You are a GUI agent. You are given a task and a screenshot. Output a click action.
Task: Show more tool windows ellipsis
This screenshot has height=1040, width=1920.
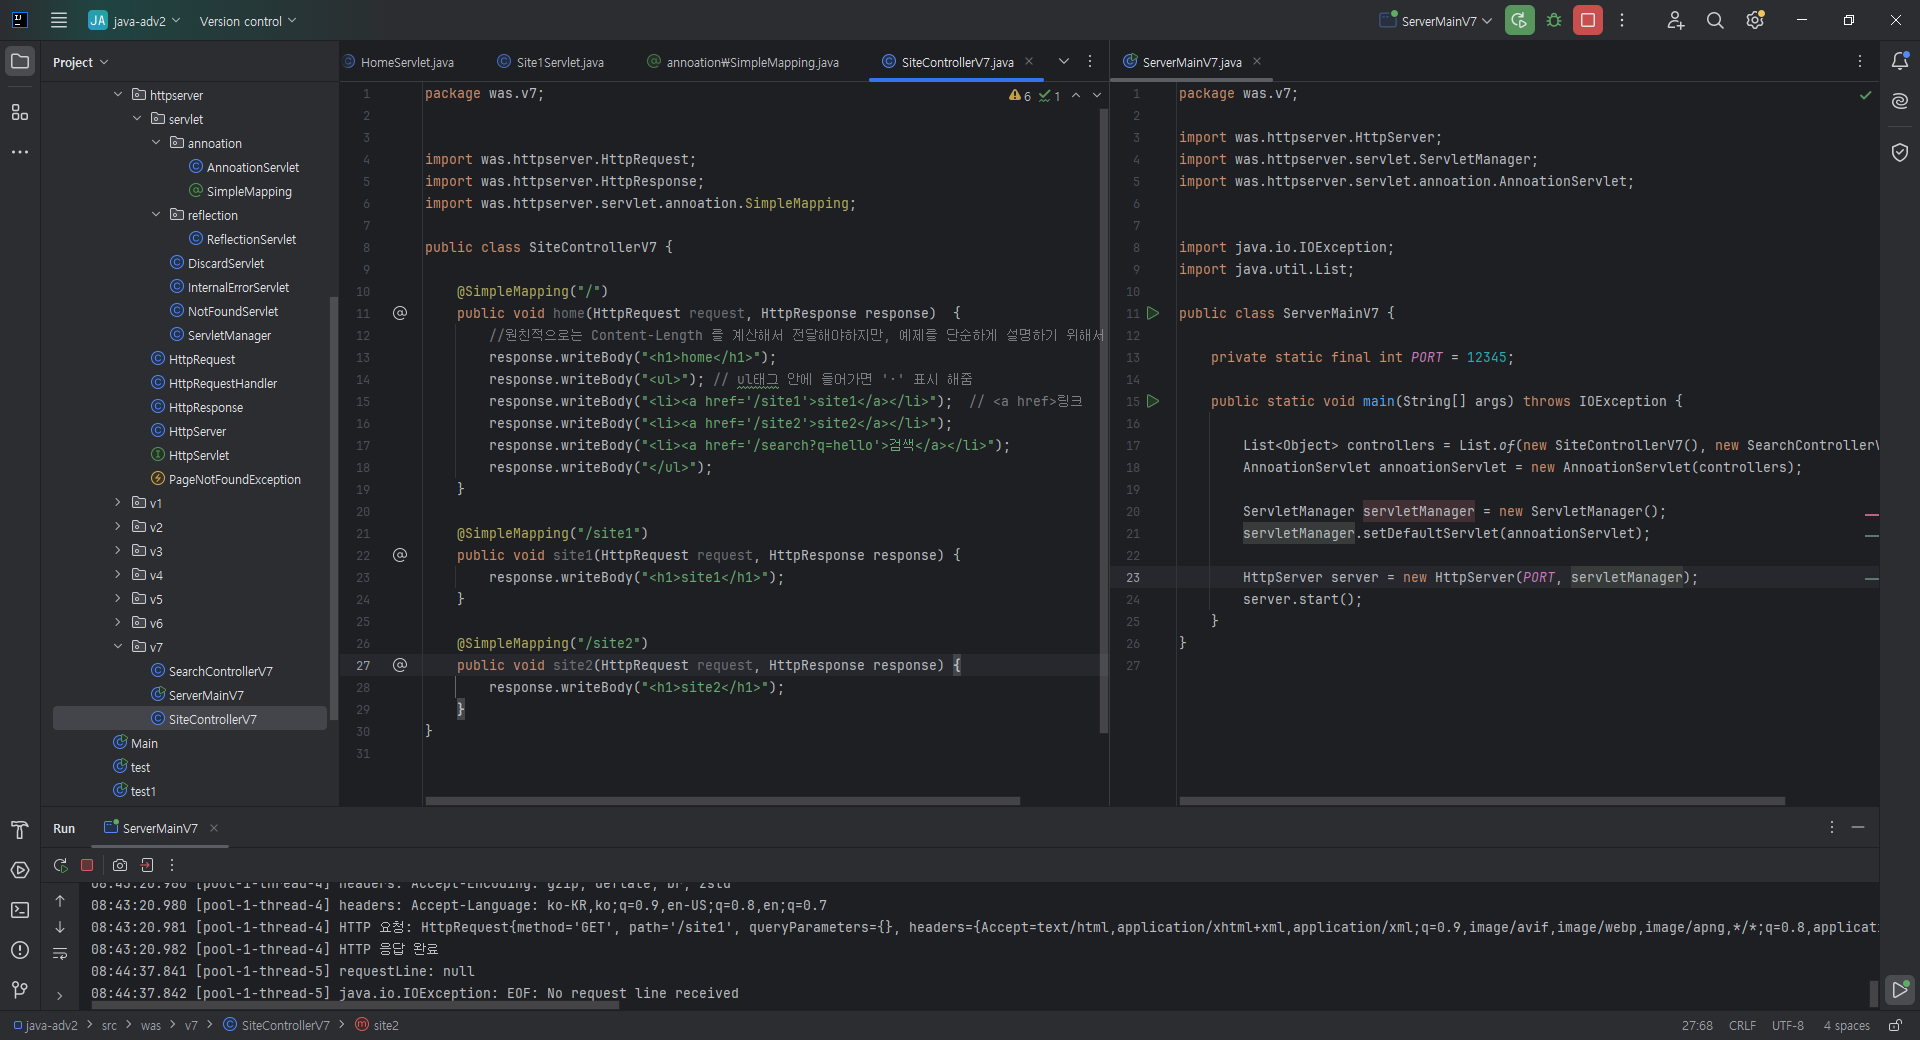[x=20, y=152]
